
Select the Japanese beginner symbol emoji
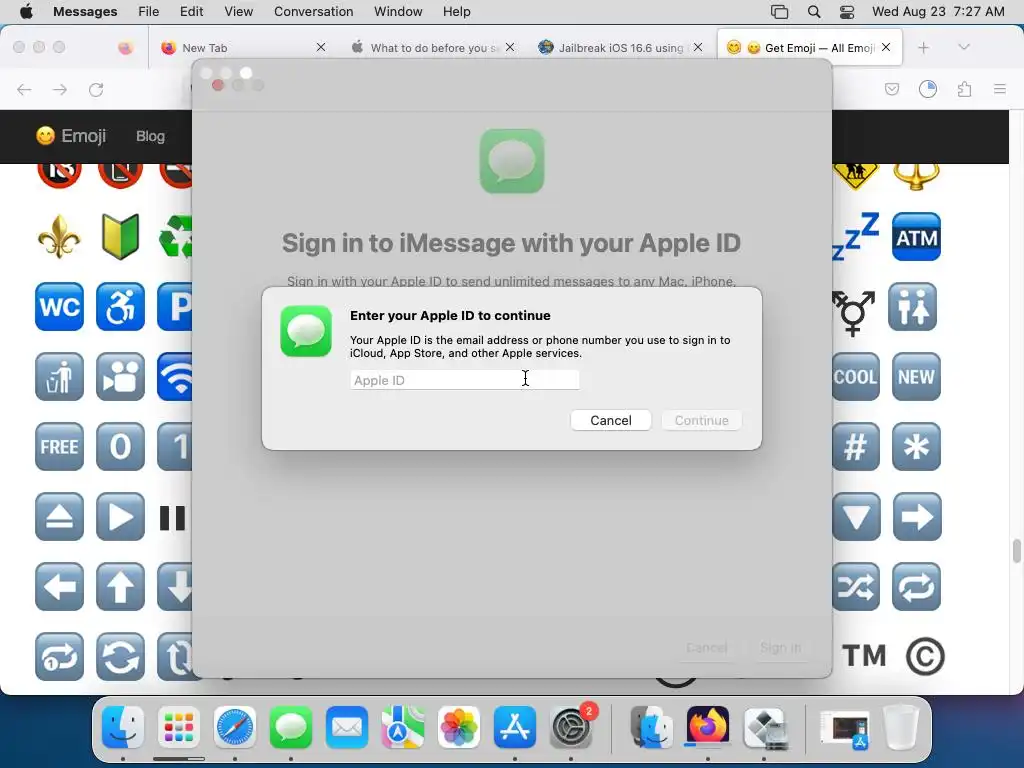[121, 236]
